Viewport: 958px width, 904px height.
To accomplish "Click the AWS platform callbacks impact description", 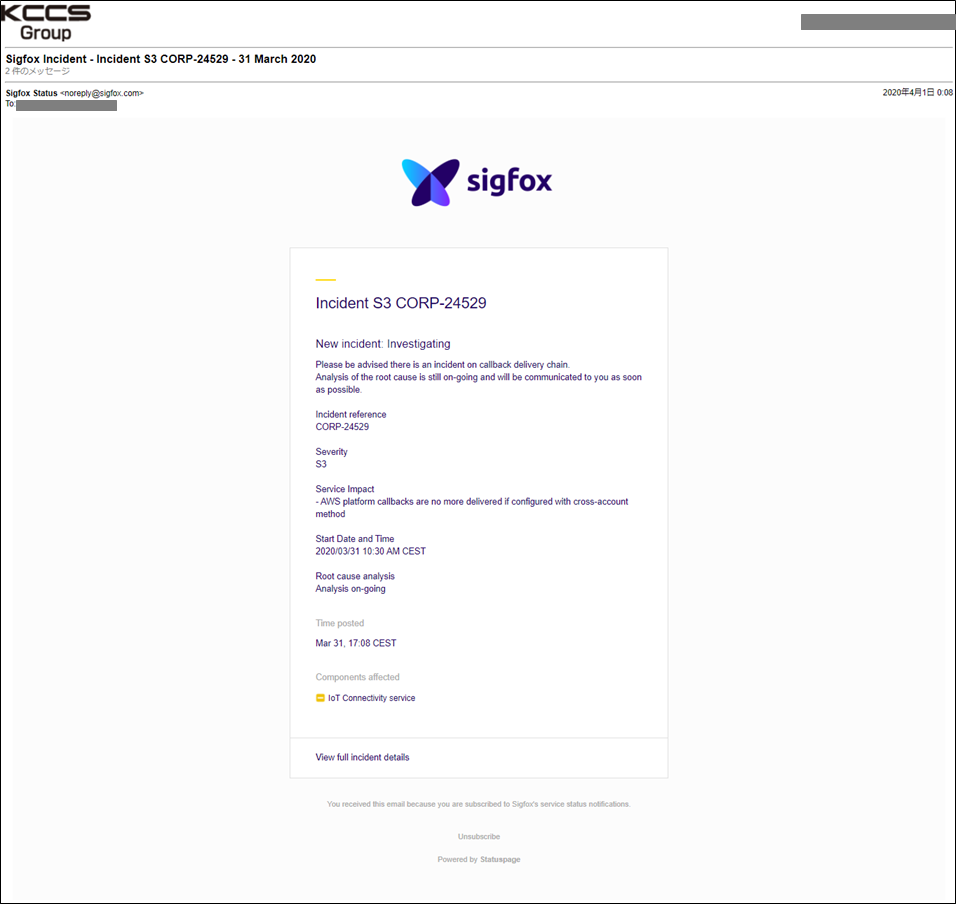I will [x=472, y=508].
